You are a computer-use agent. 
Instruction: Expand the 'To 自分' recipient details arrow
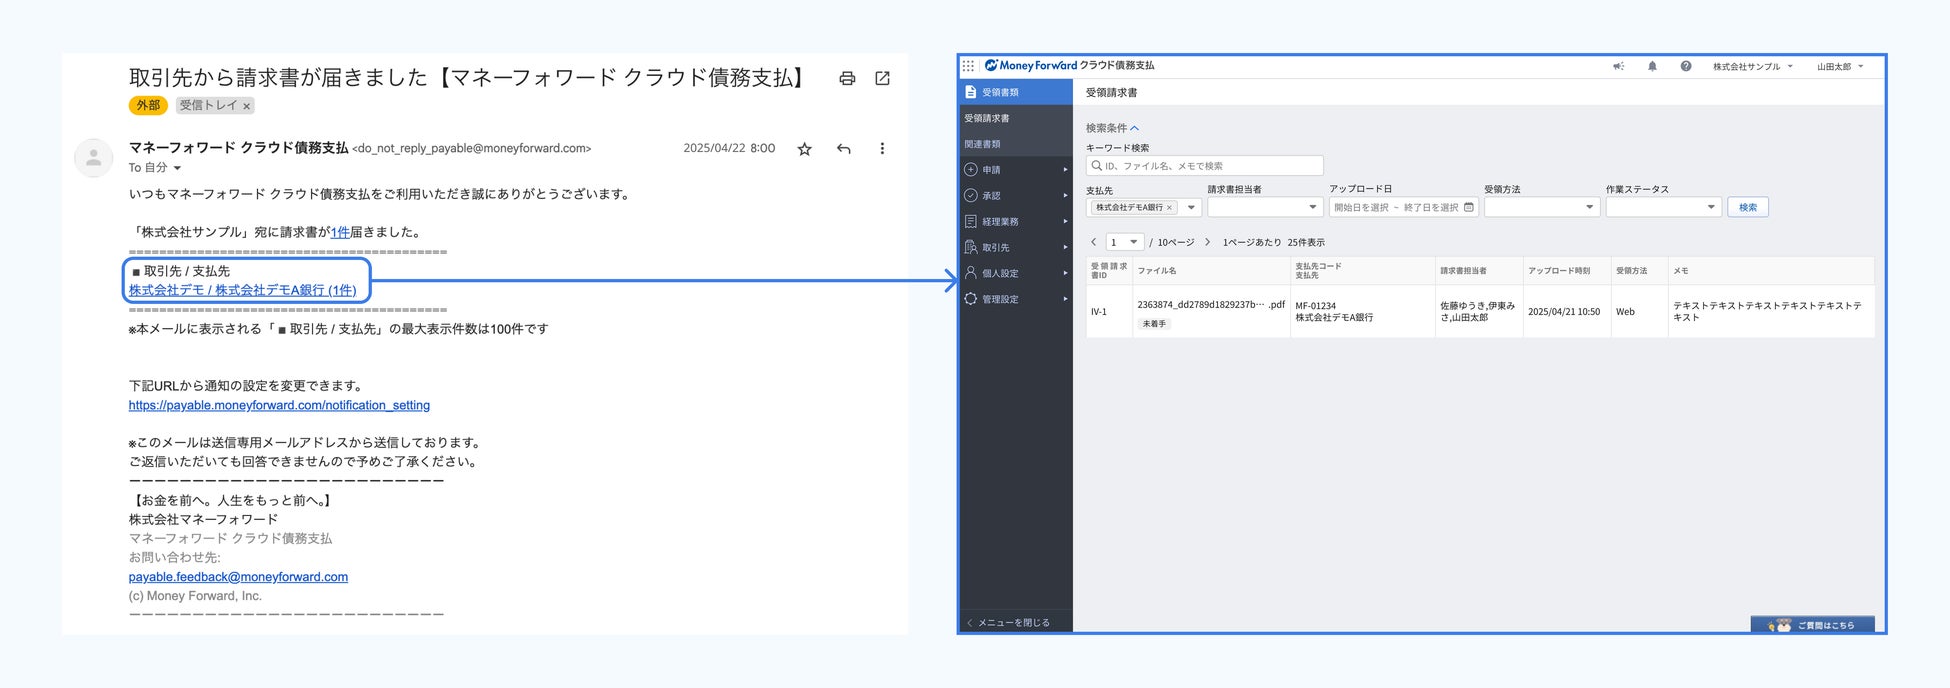tap(177, 168)
